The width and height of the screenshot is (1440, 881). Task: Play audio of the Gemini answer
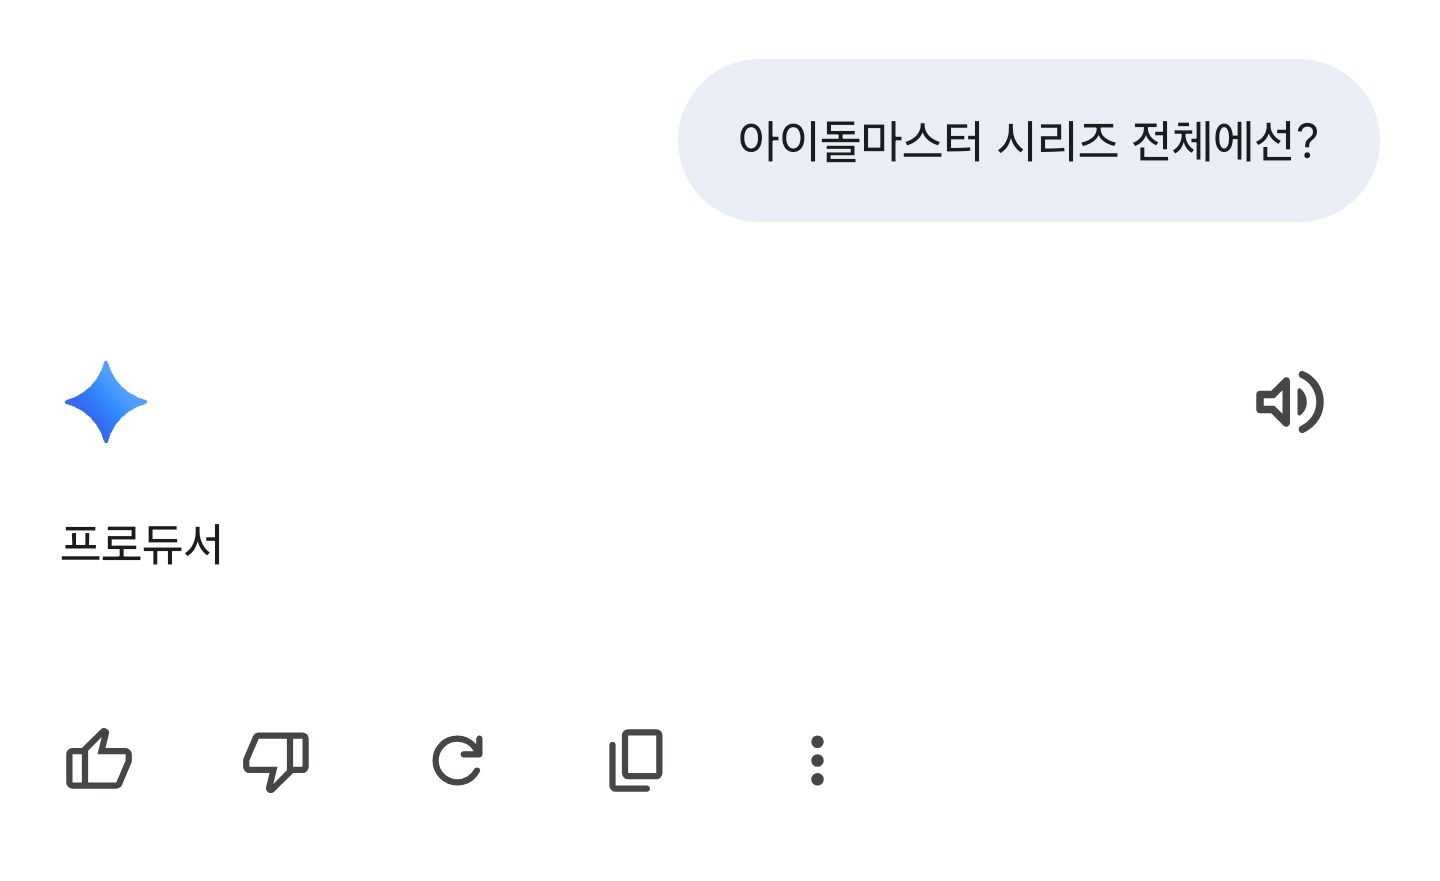(1289, 402)
